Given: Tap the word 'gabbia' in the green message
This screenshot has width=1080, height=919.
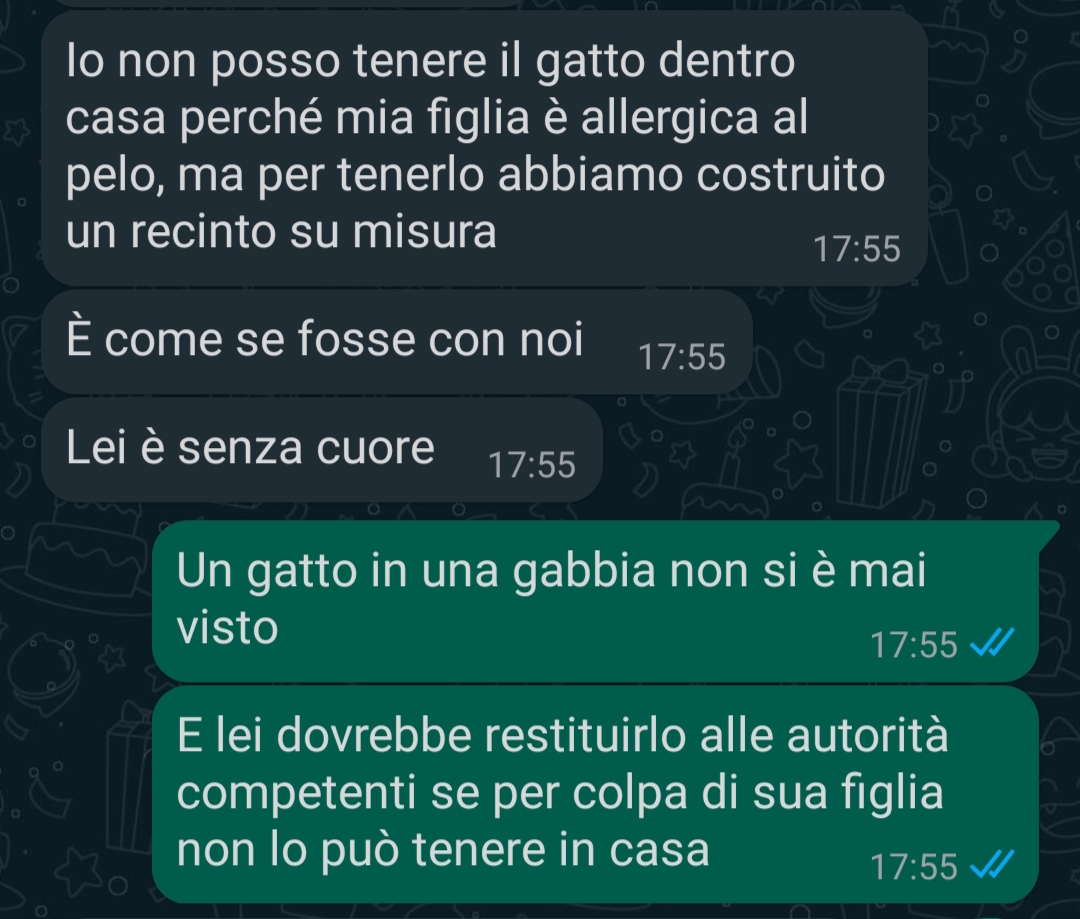Looking at the screenshot, I should [584, 572].
